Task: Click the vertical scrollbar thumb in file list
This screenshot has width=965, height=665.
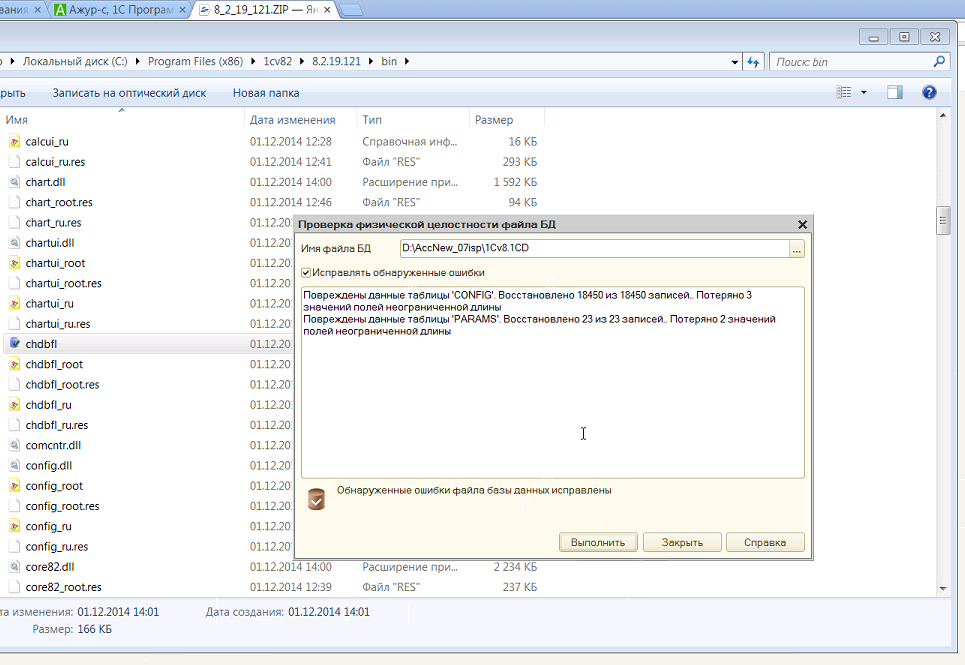Action: point(942,220)
